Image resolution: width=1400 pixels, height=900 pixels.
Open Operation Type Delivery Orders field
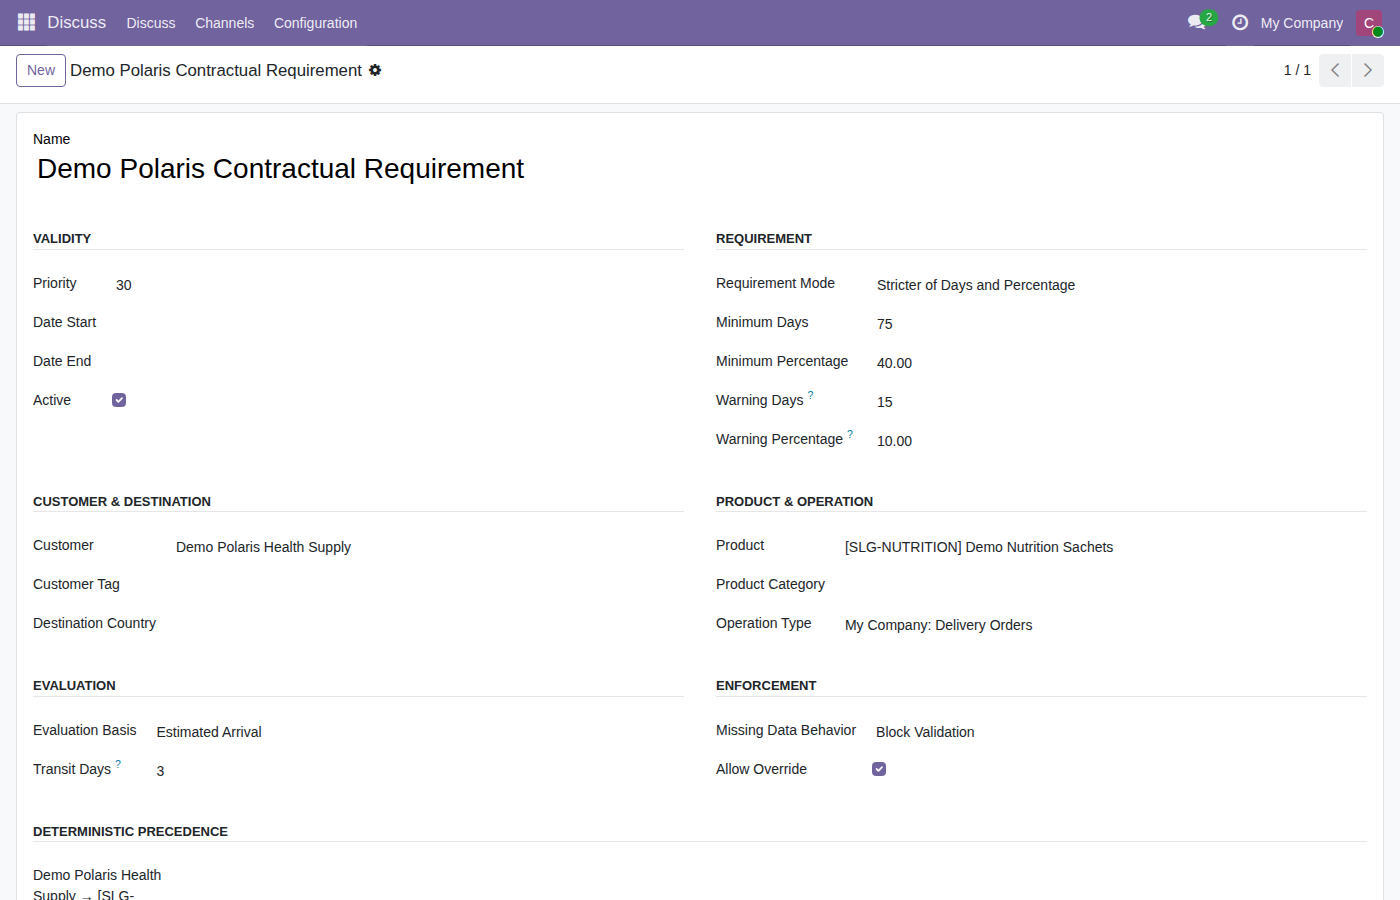1105,625
